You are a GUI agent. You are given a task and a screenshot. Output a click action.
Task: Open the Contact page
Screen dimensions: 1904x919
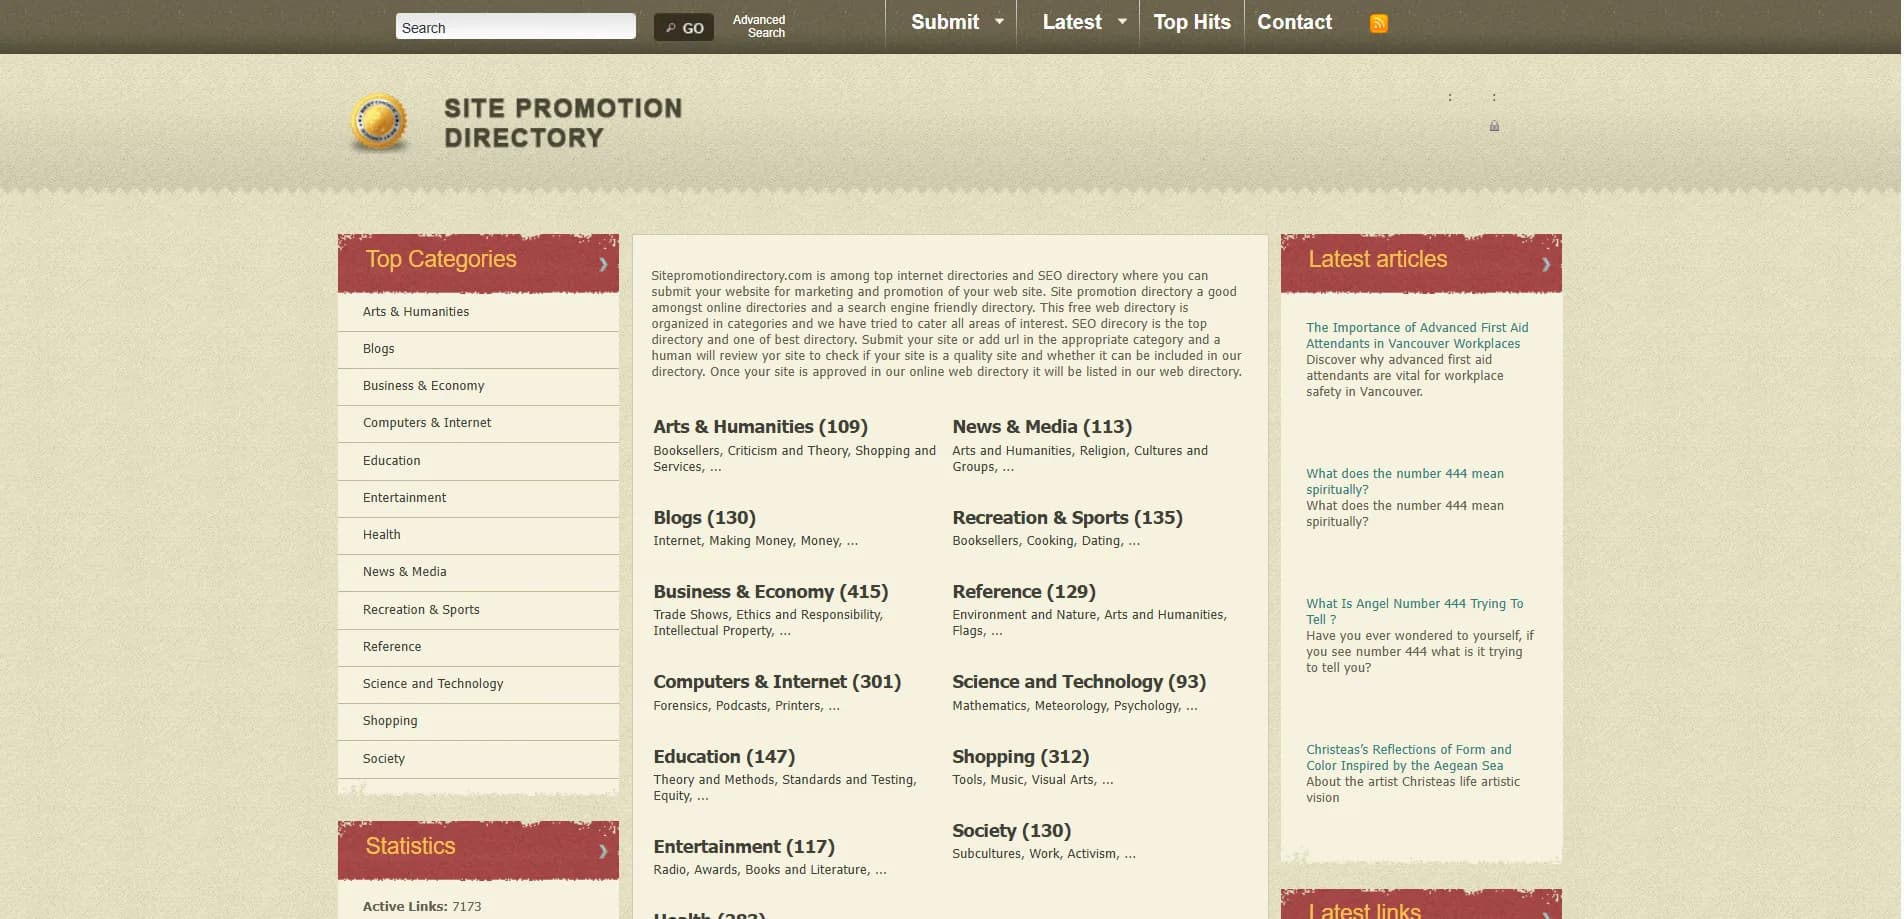[x=1294, y=22]
